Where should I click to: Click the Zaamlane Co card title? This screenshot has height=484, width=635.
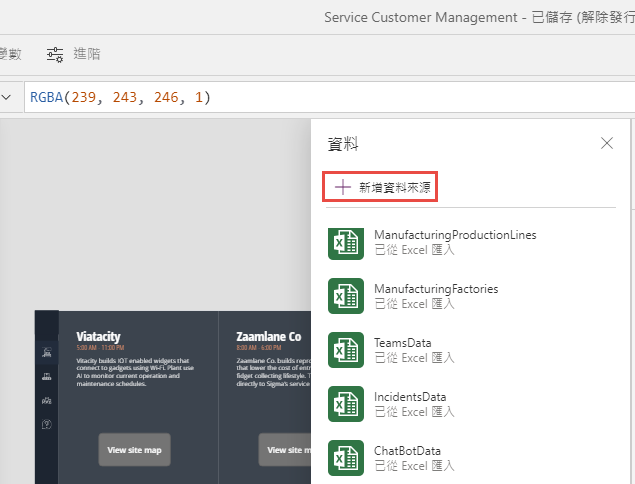[x=268, y=337]
